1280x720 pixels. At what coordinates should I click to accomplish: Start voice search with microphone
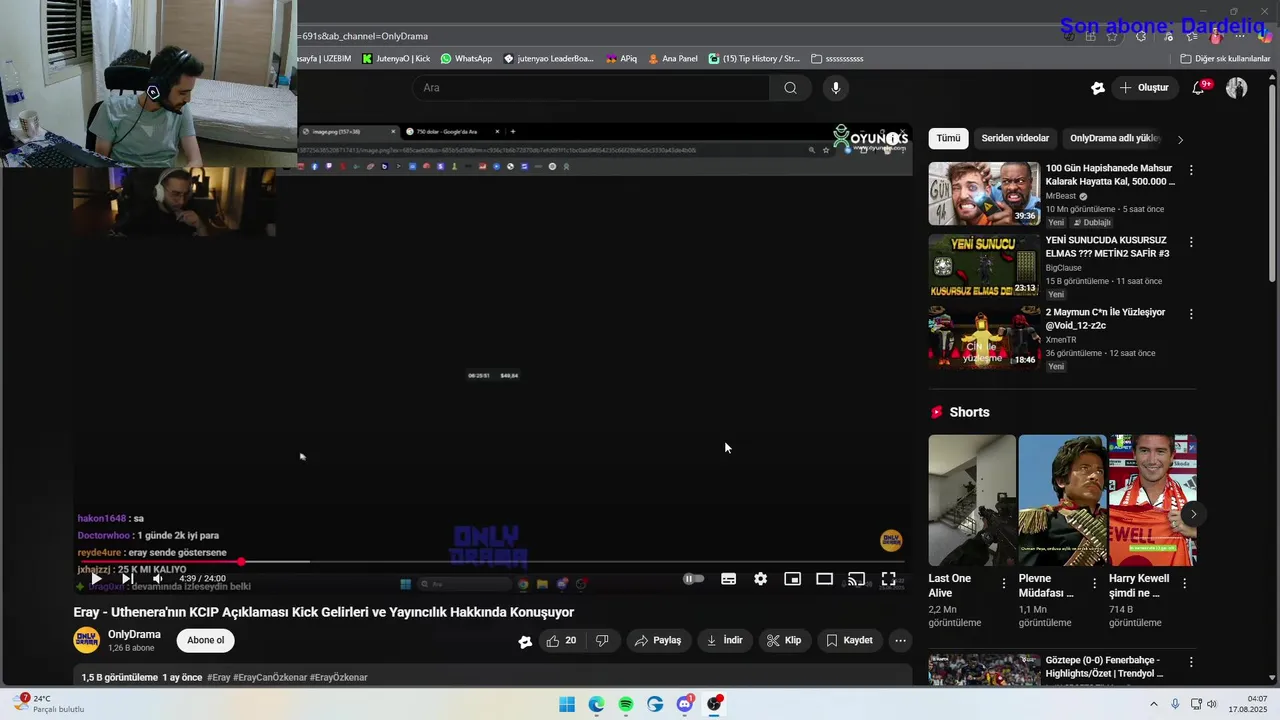[836, 88]
